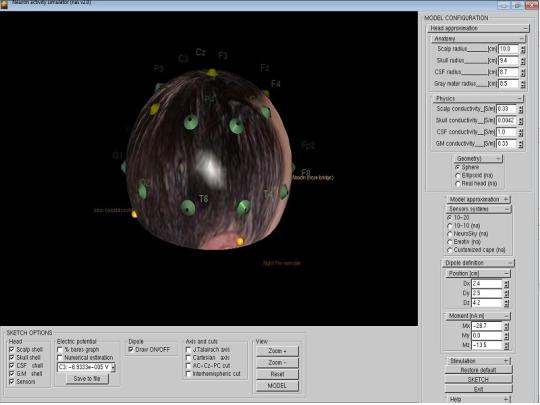The width and height of the screenshot is (540, 405).
Task: Click the yellow right pre-auricular fiducial marker
Action: coord(240,241)
